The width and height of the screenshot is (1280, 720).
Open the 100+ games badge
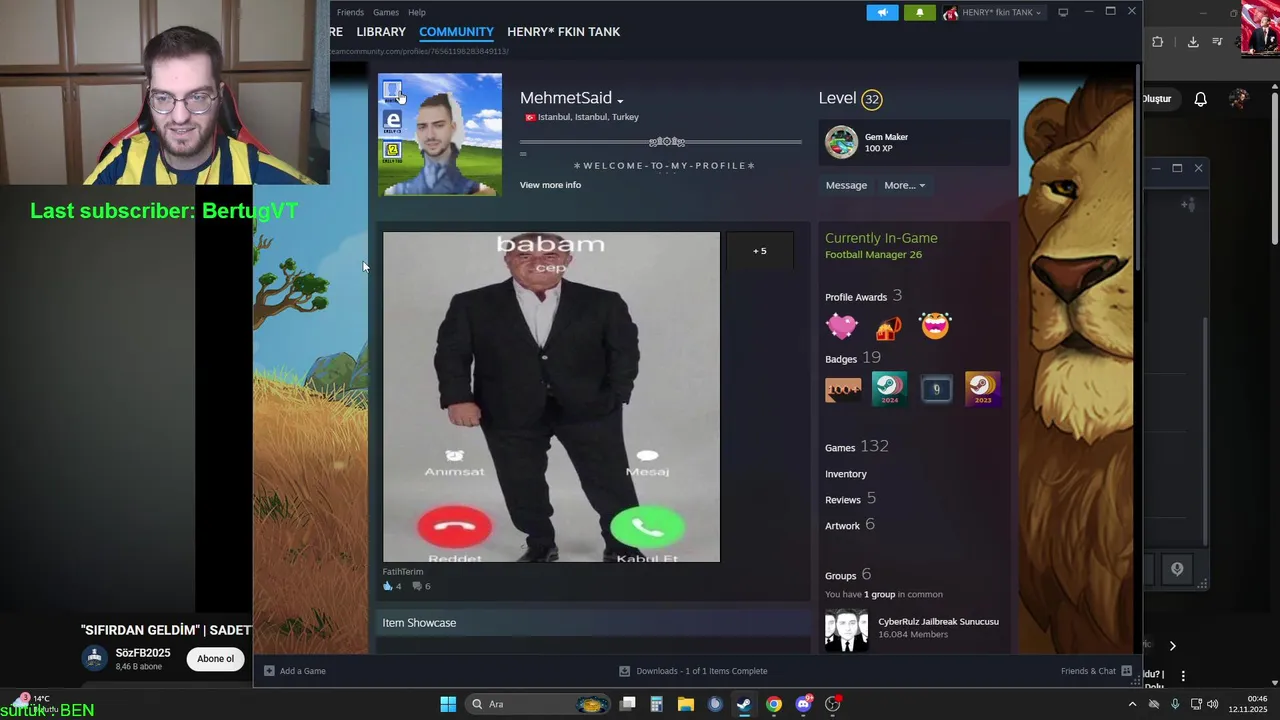843,389
